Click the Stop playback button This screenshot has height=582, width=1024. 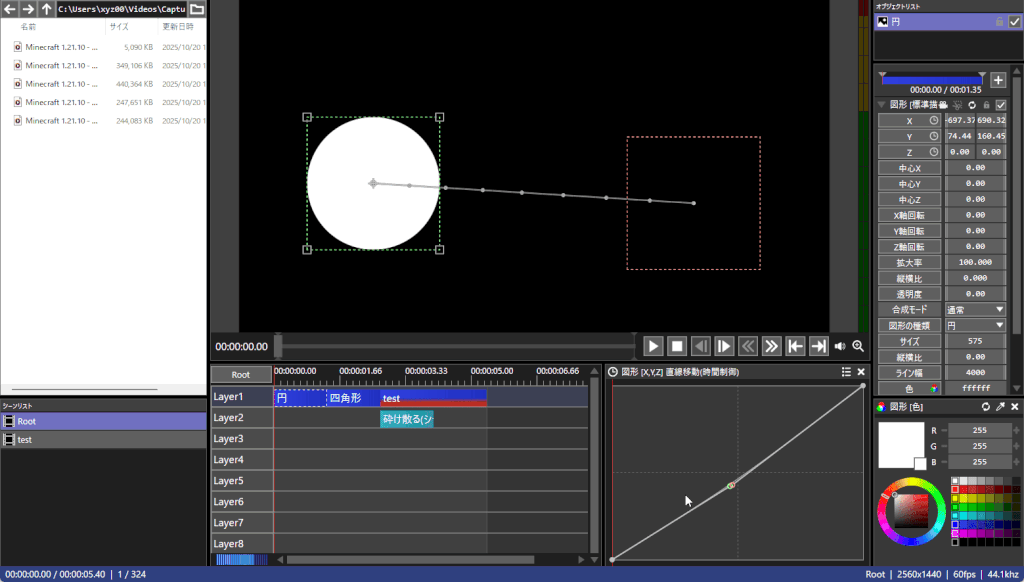[x=677, y=346]
